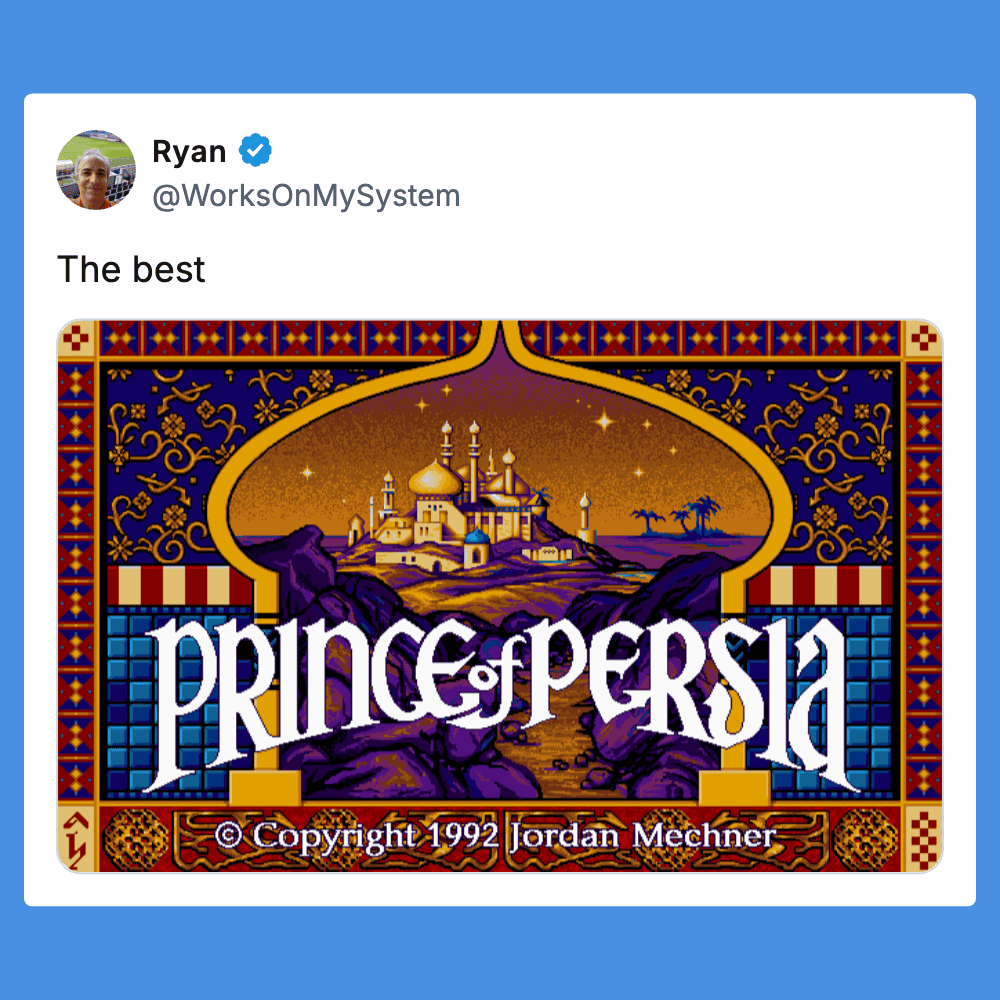1000x1000 pixels.
Task: Open Ryan's profile avatar photo
Action: 96,170
